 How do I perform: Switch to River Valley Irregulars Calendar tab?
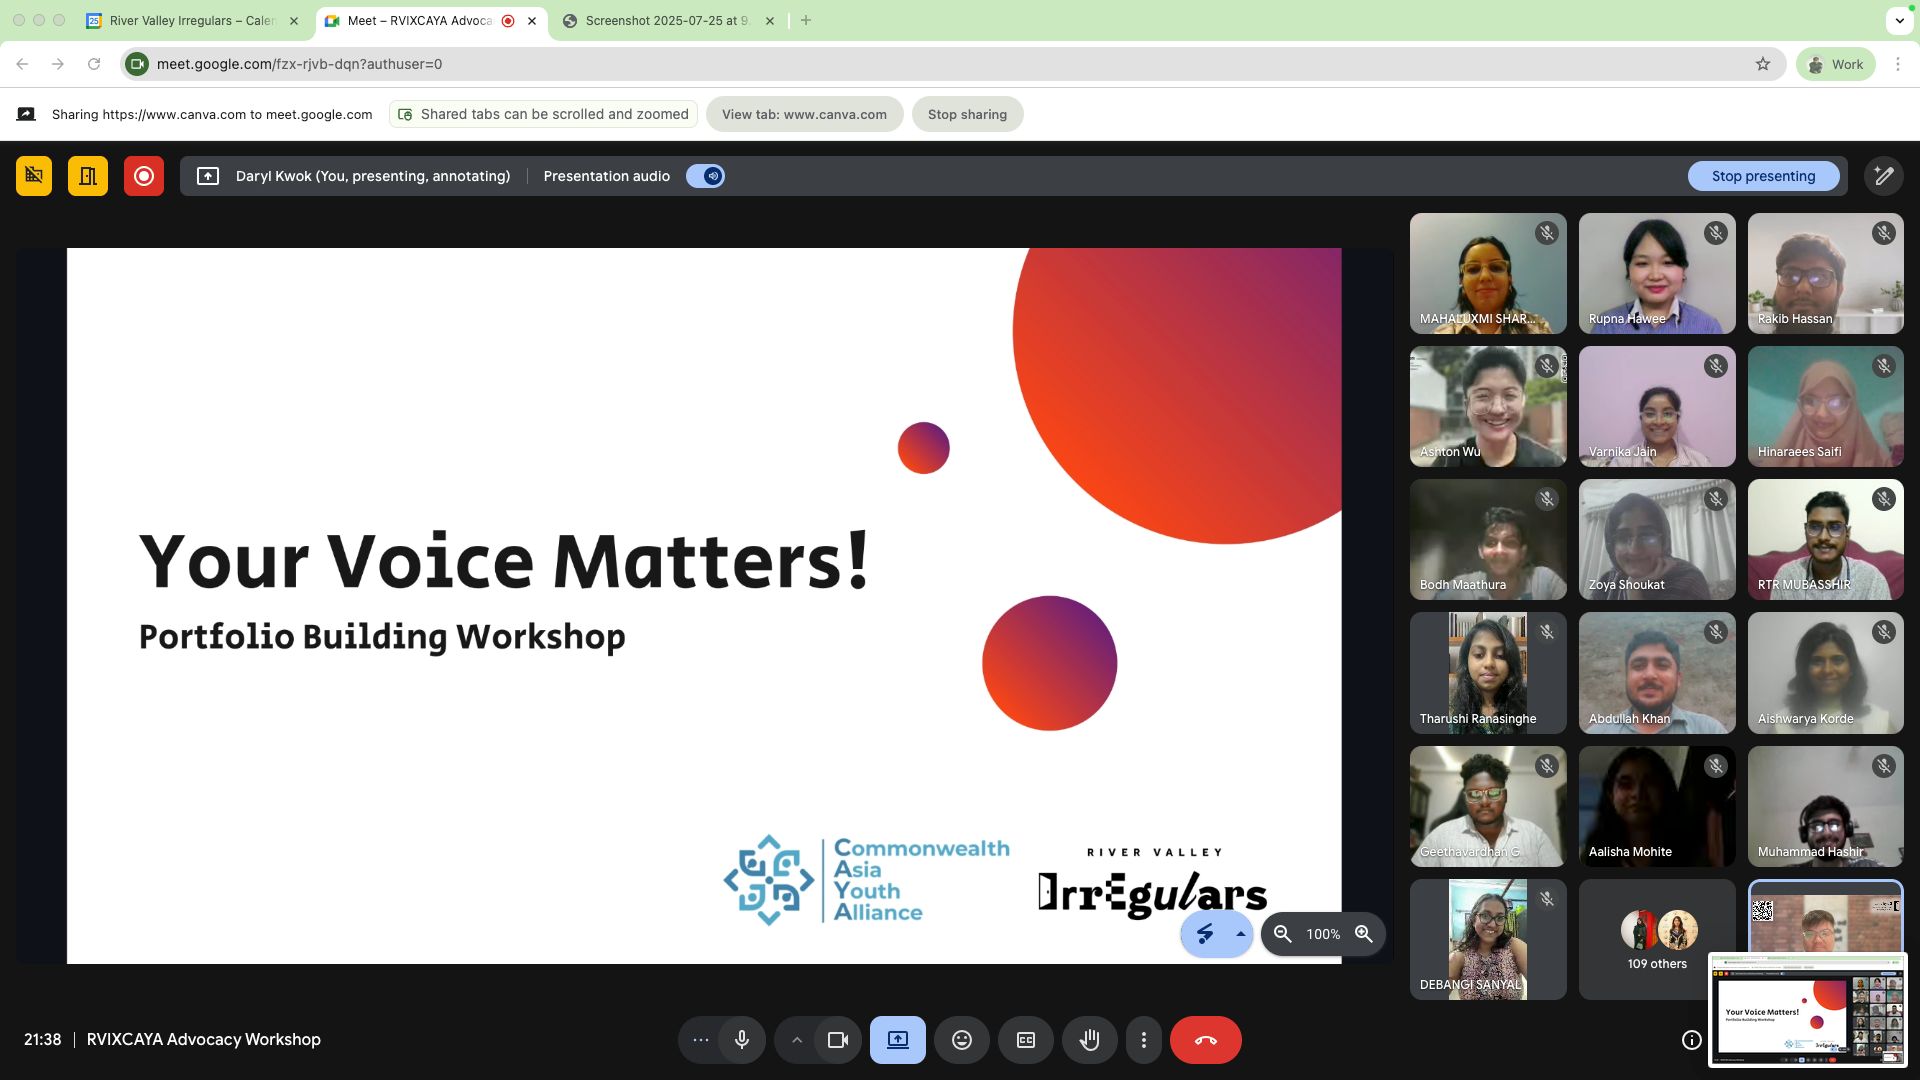tap(190, 20)
